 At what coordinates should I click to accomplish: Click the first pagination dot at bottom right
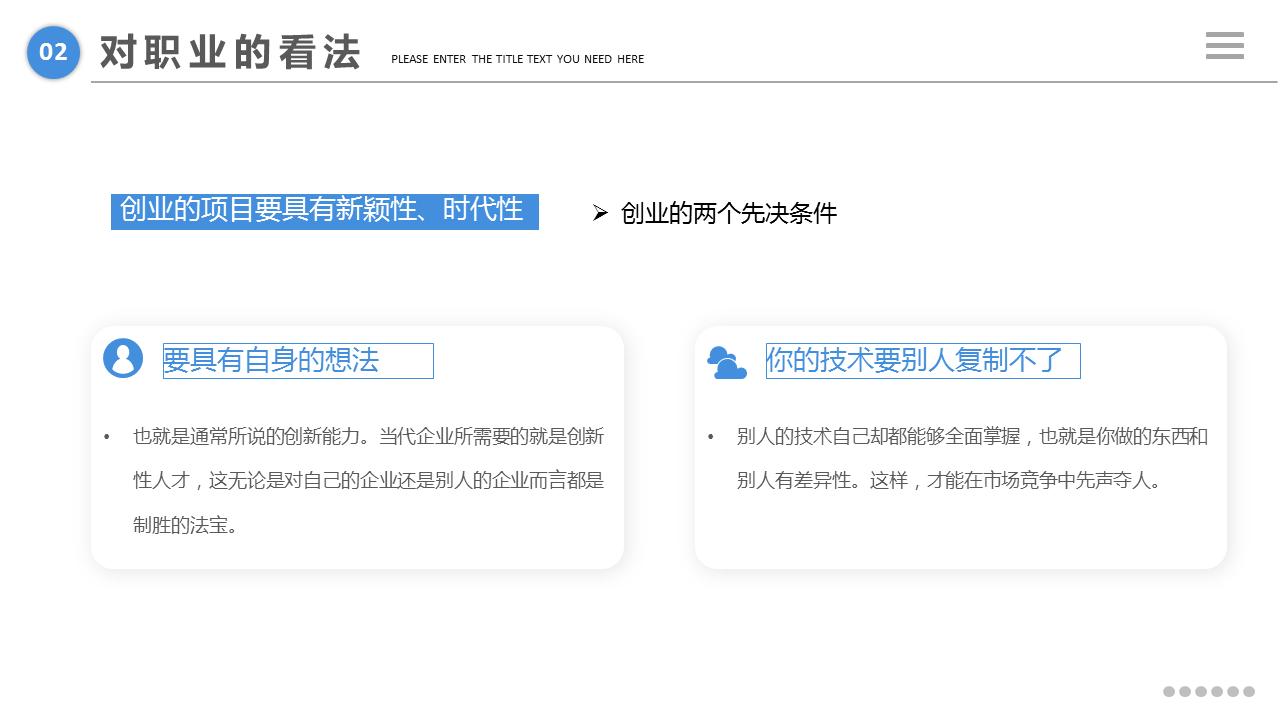[x=1168, y=691]
